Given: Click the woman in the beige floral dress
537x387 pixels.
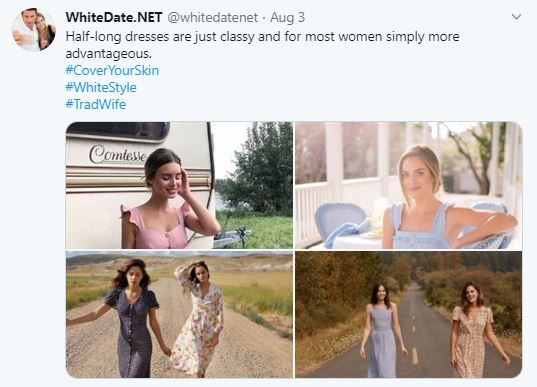Looking at the screenshot, I should [474, 330].
